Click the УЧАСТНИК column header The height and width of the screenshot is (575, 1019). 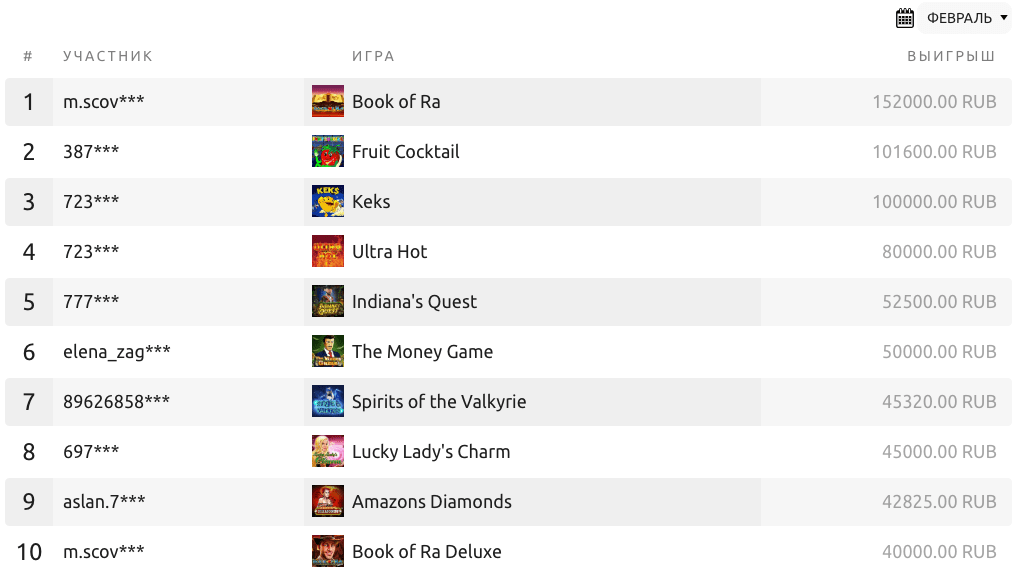[x=108, y=56]
